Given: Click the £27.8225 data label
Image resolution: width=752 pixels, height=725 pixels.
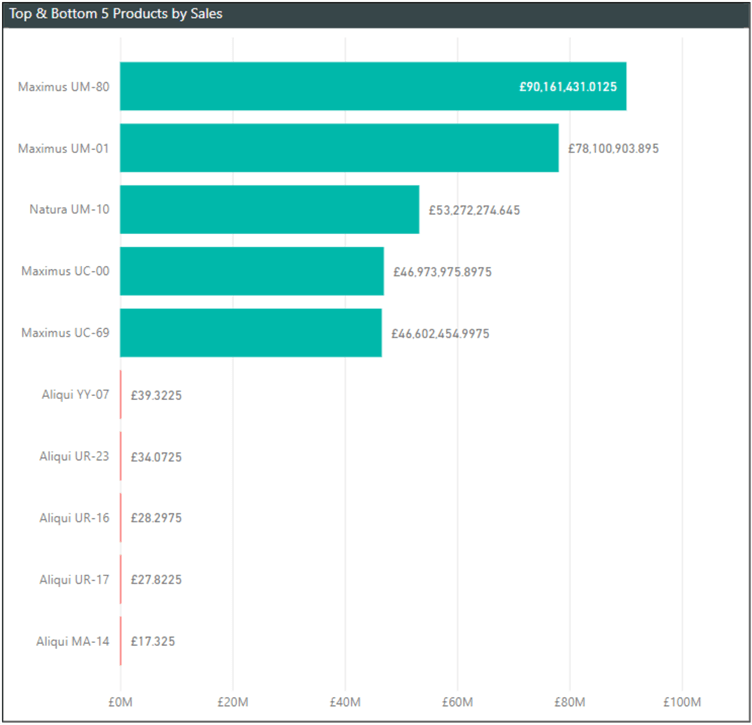Looking at the screenshot, I should click(156, 580).
